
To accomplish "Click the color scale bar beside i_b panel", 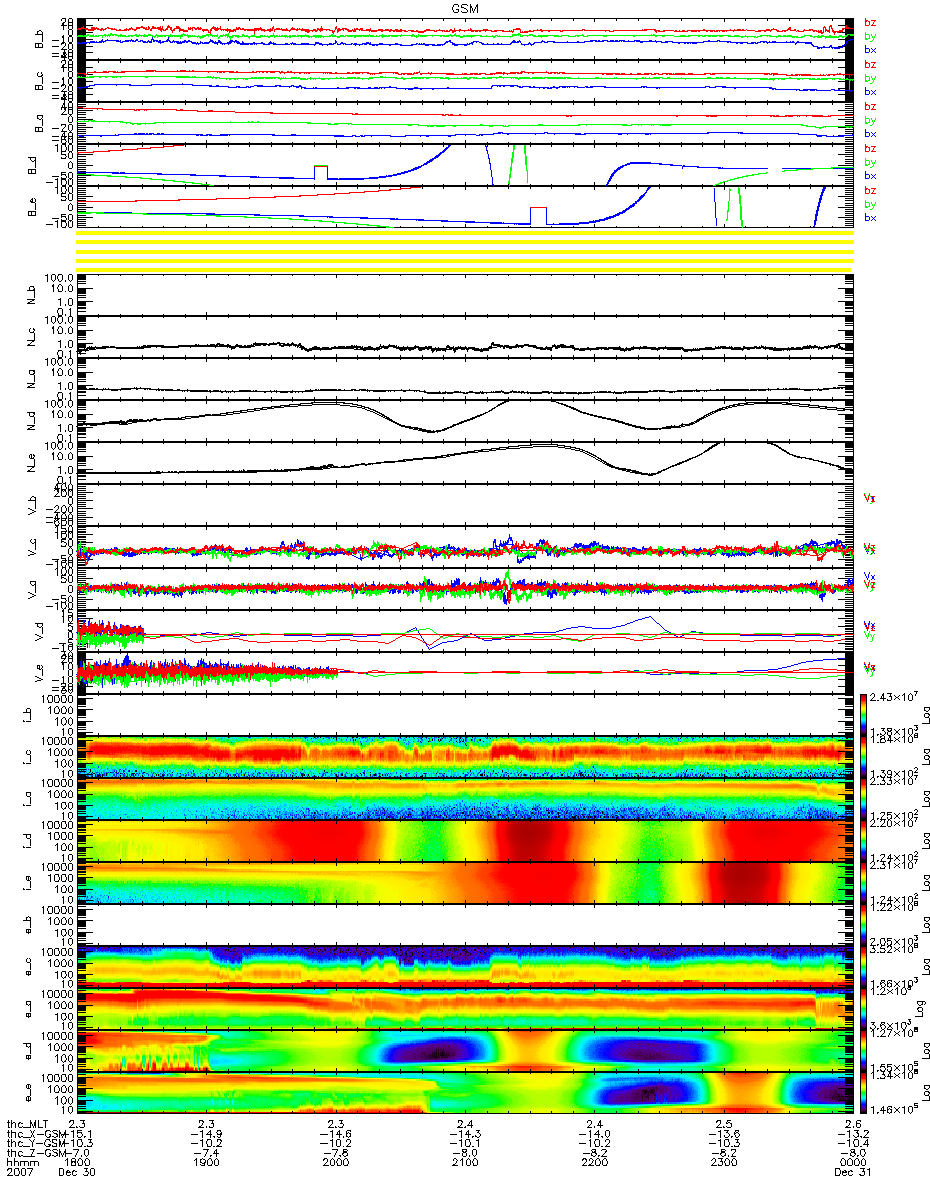I will [x=861, y=714].
